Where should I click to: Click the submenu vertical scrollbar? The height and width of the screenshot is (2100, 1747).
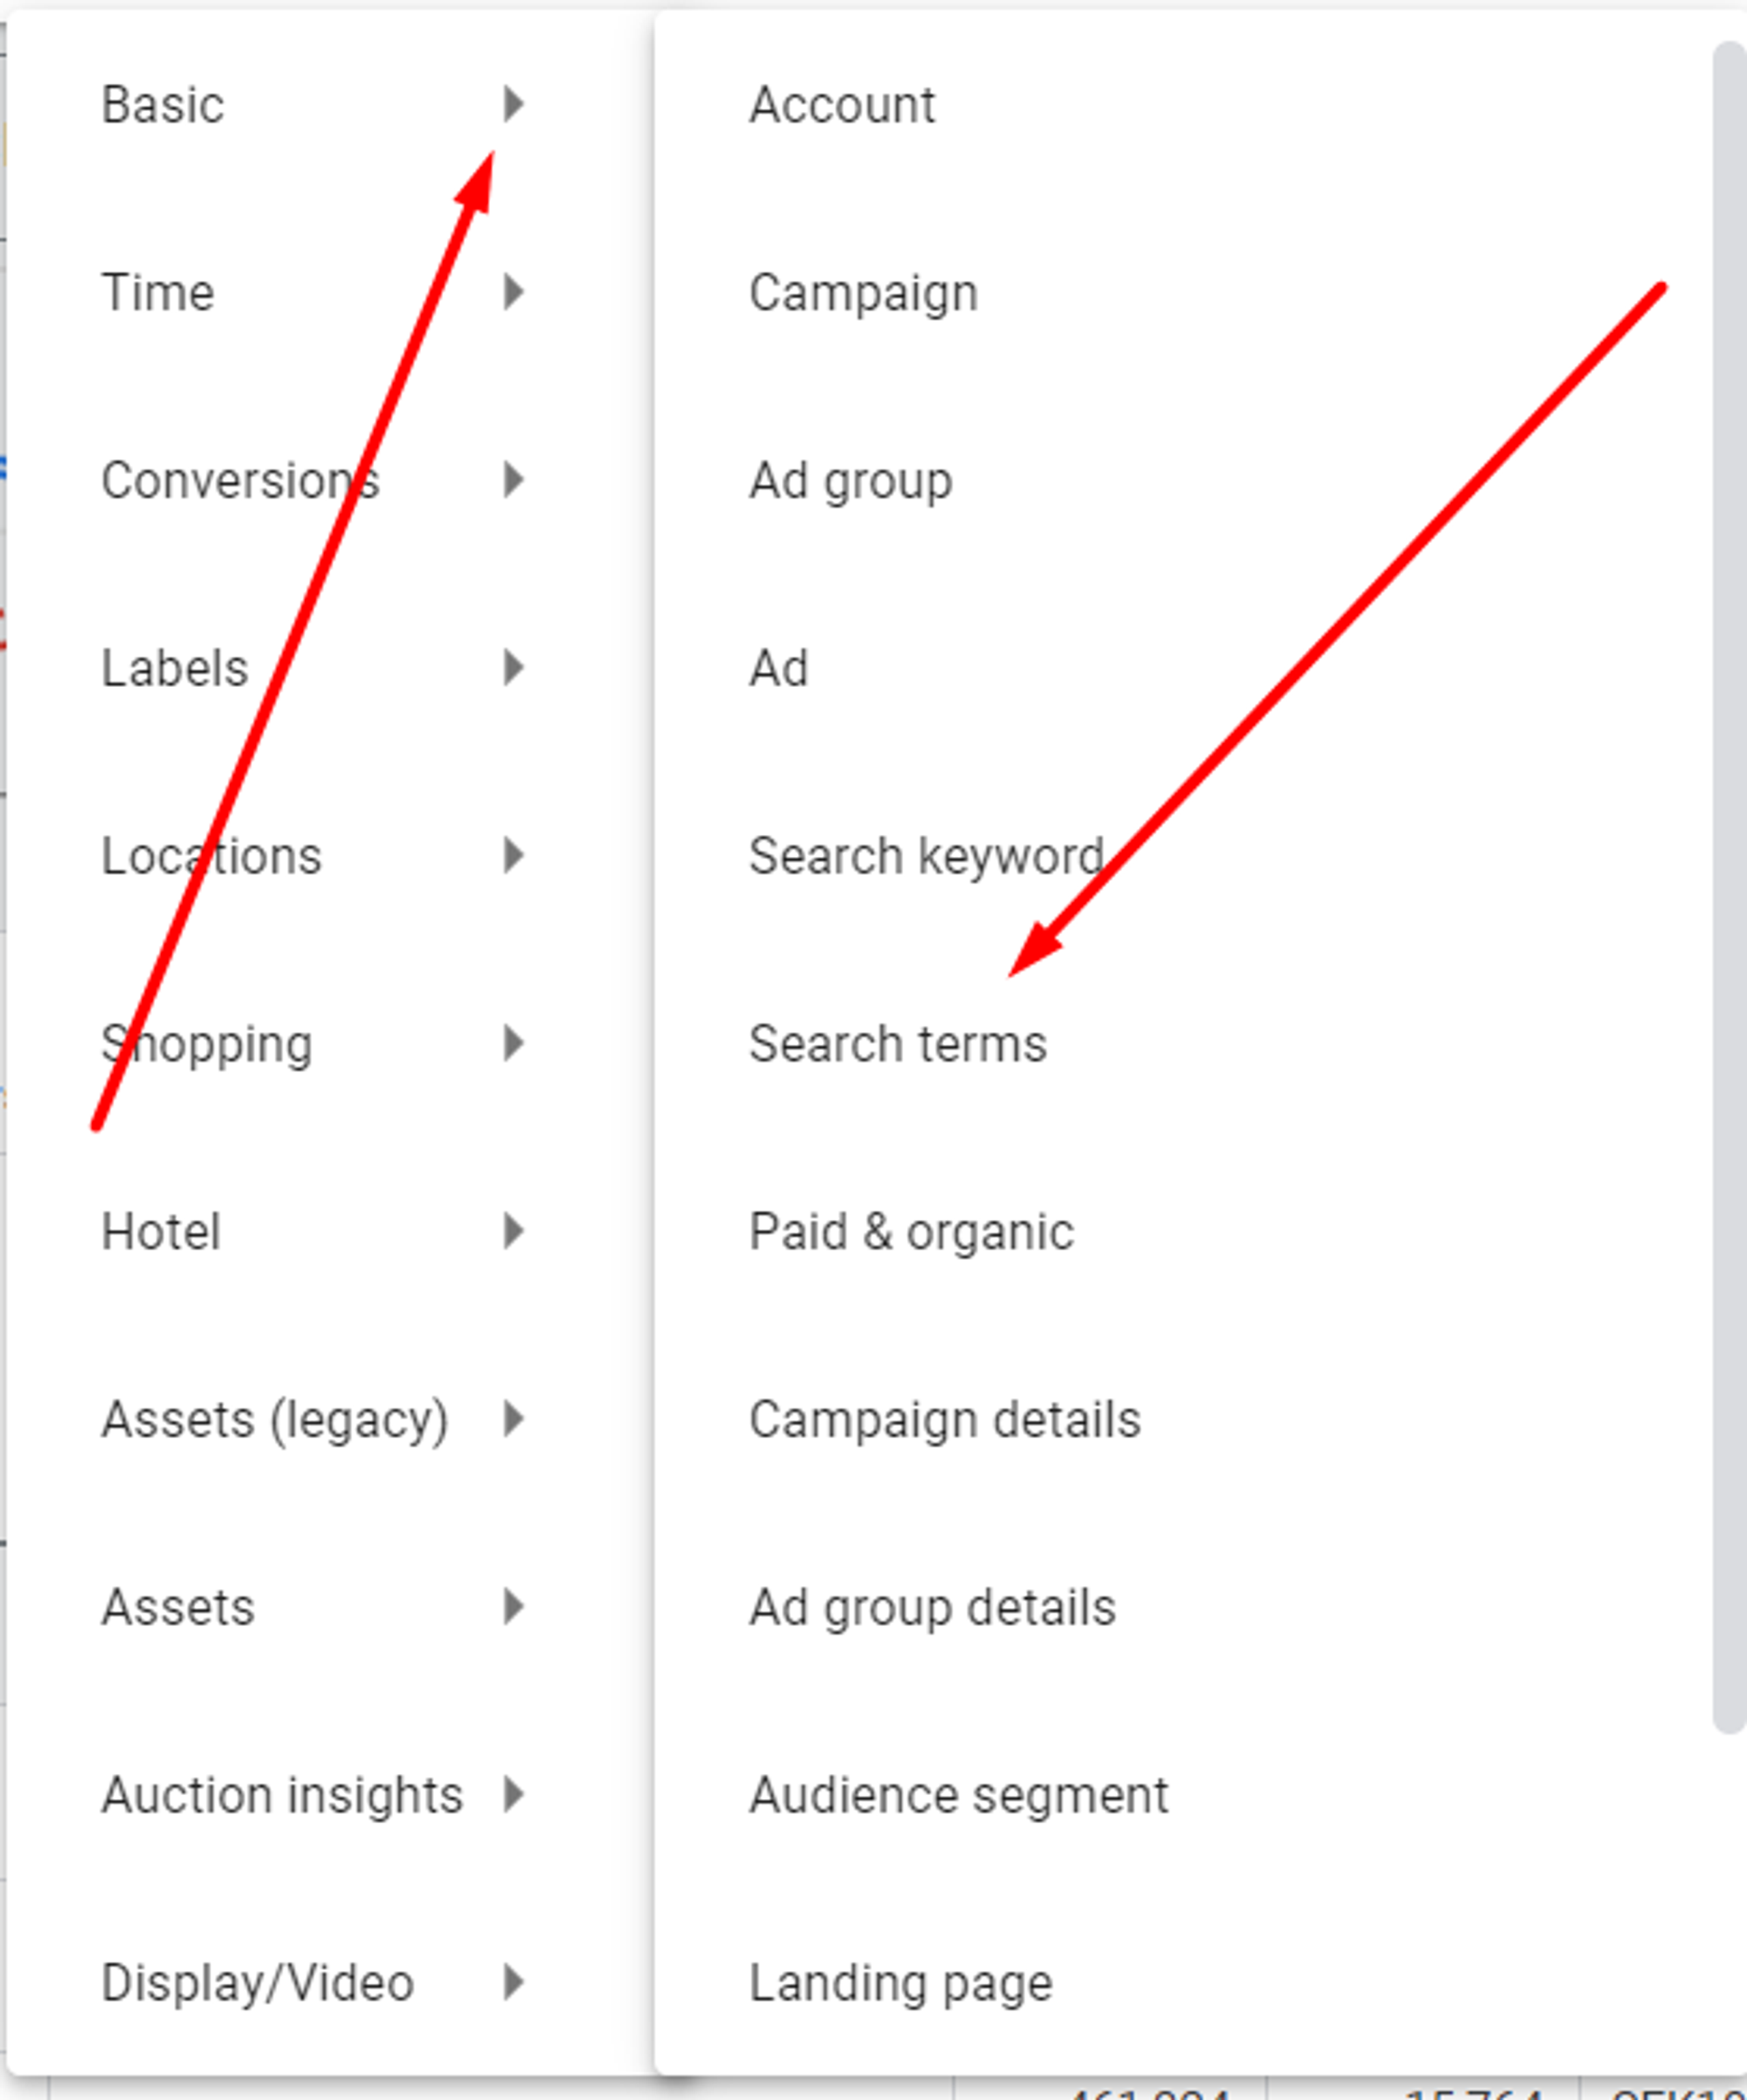pos(1729,888)
